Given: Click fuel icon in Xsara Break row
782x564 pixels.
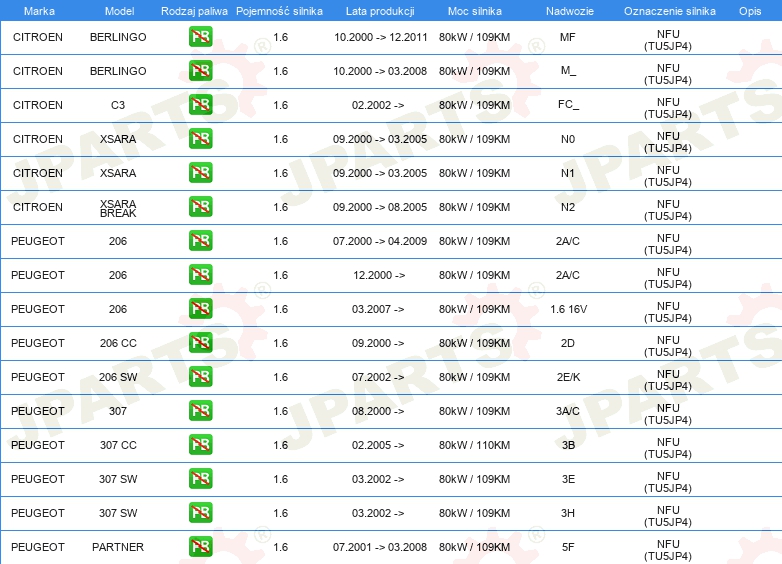Looking at the screenshot, I should coord(200,206).
